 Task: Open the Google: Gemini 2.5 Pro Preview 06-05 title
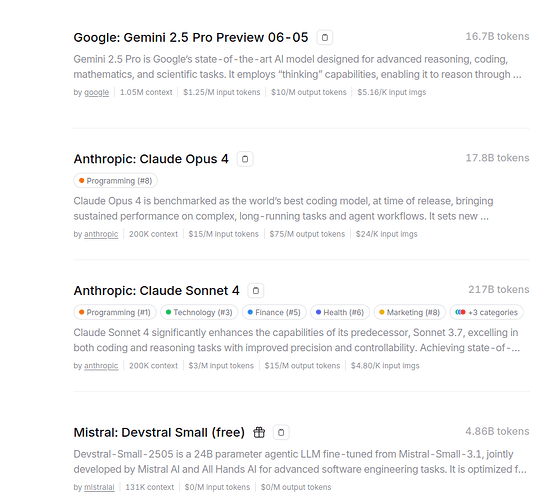pos(191,37)
